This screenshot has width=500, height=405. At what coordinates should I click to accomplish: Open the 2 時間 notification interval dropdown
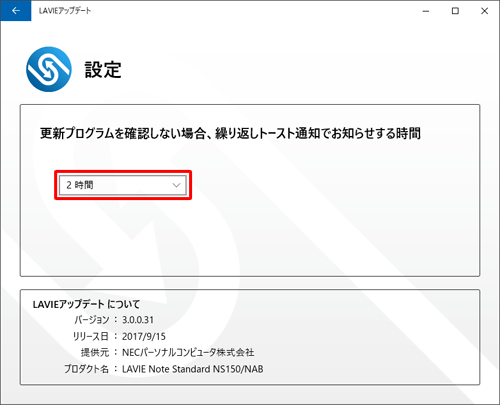point(123,185)
